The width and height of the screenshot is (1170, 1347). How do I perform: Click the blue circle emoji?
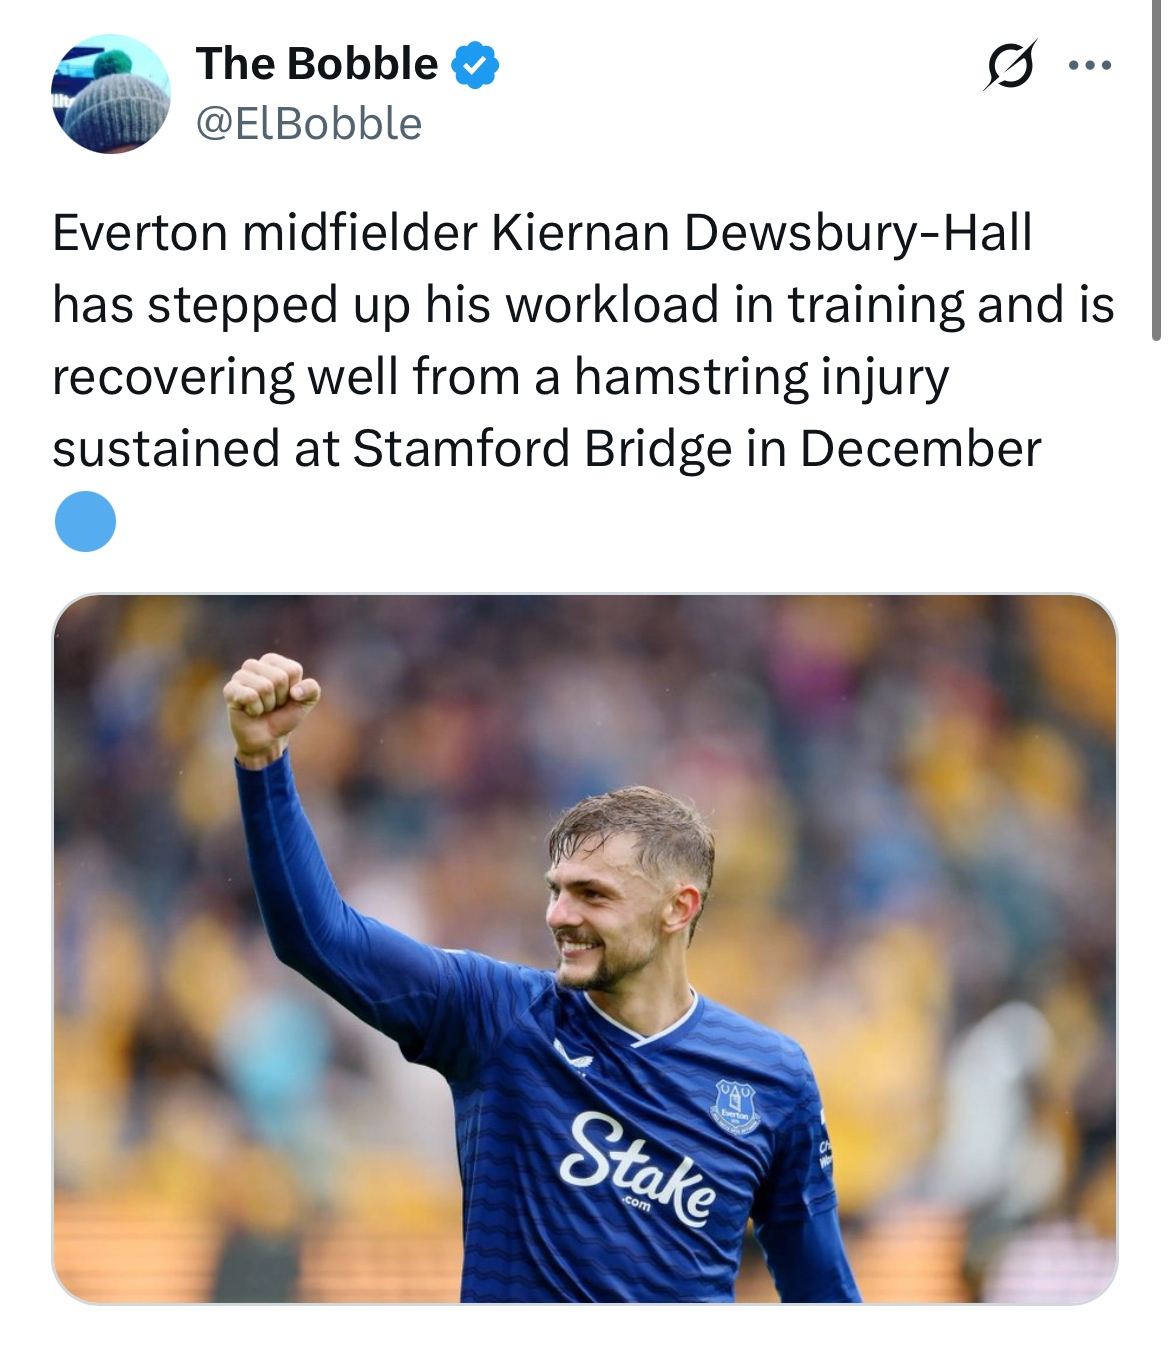click(x=85, y=521)
